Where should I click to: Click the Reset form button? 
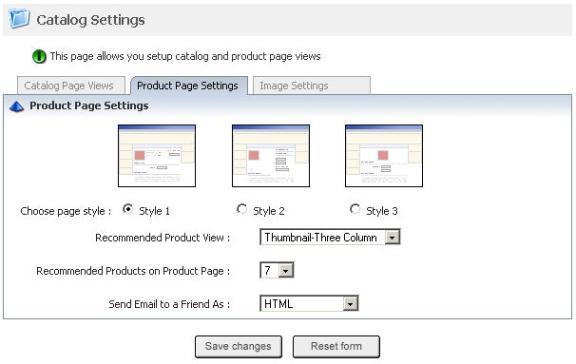(x=336, y=346)
